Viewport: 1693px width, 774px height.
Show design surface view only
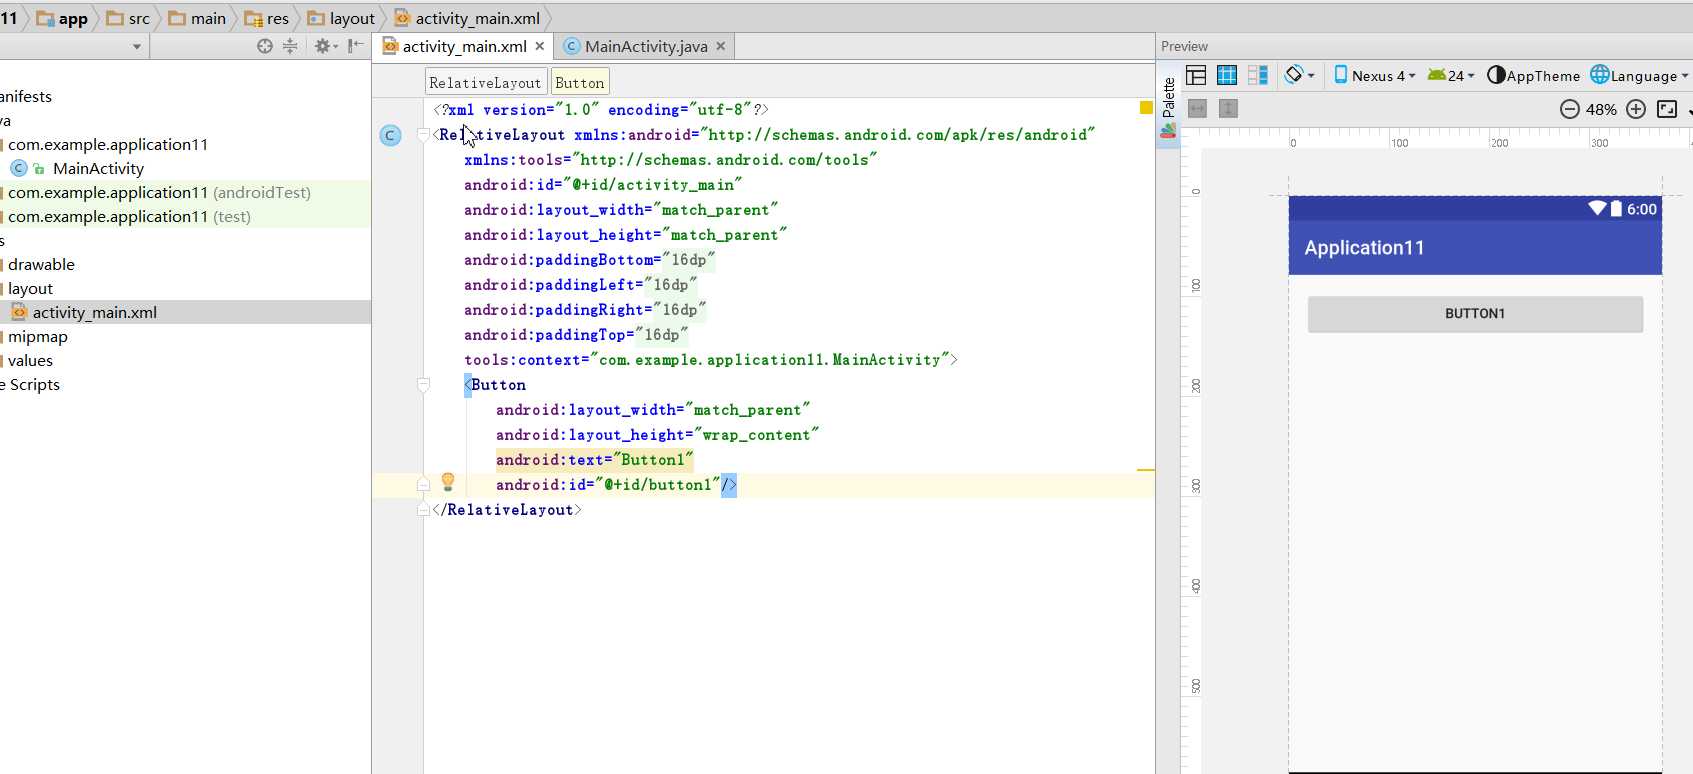[x=1196, y=75]
